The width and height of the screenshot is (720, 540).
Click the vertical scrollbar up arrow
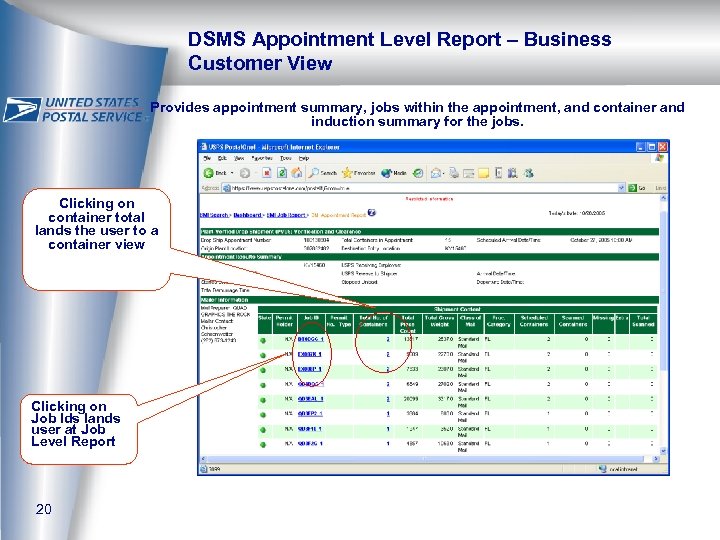coord(663,198)
